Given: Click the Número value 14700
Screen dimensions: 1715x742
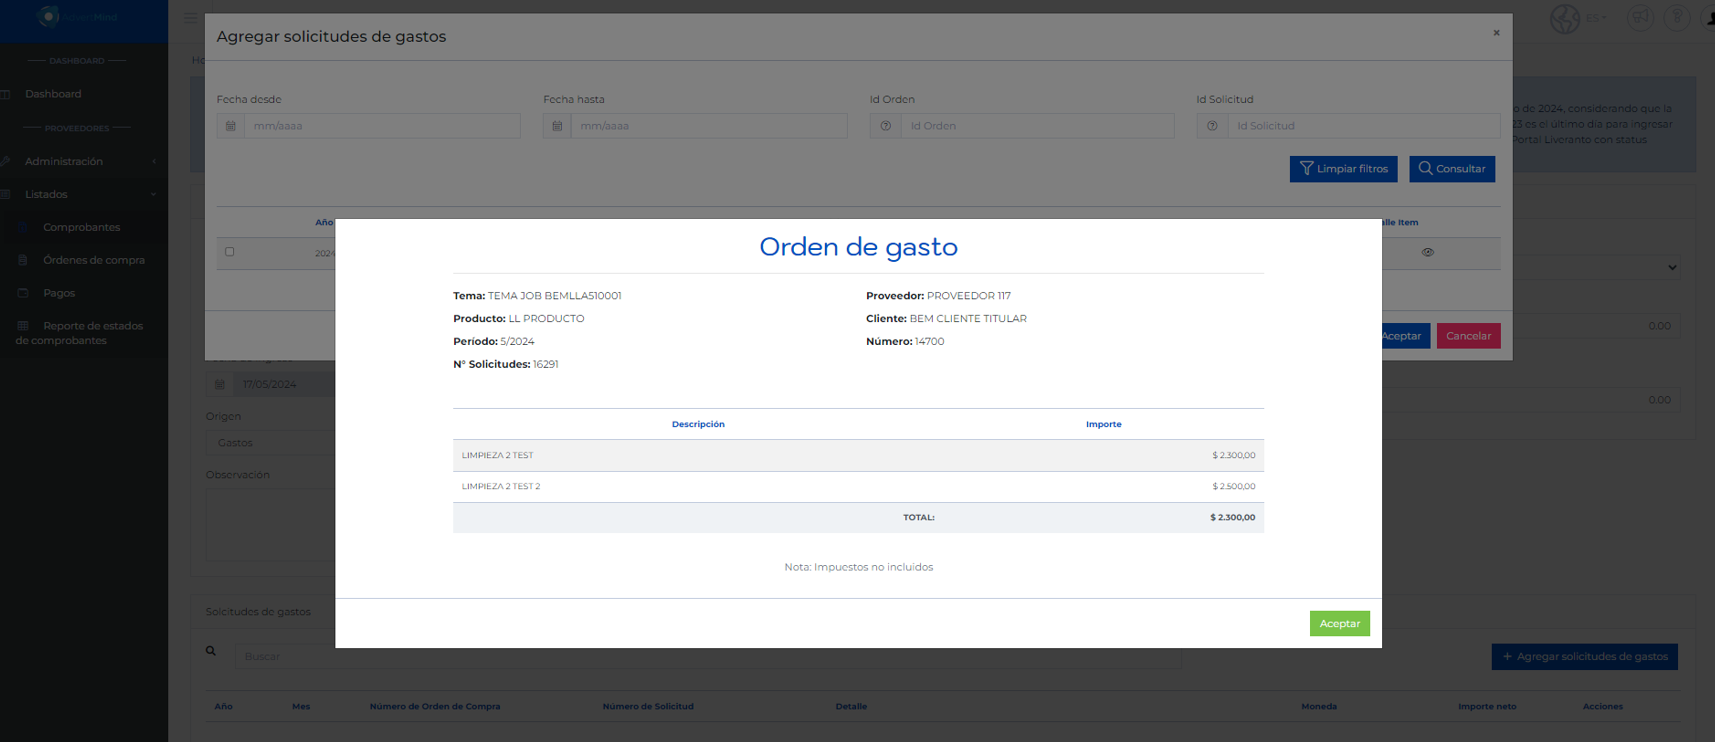Looking at the screenshot, I should point(930,342).
